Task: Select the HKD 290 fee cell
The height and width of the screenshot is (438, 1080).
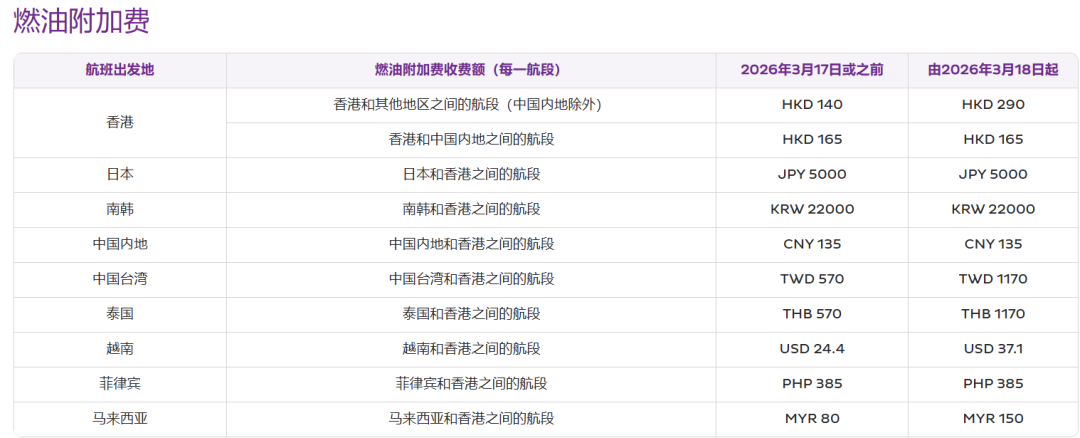Action: 993,104
